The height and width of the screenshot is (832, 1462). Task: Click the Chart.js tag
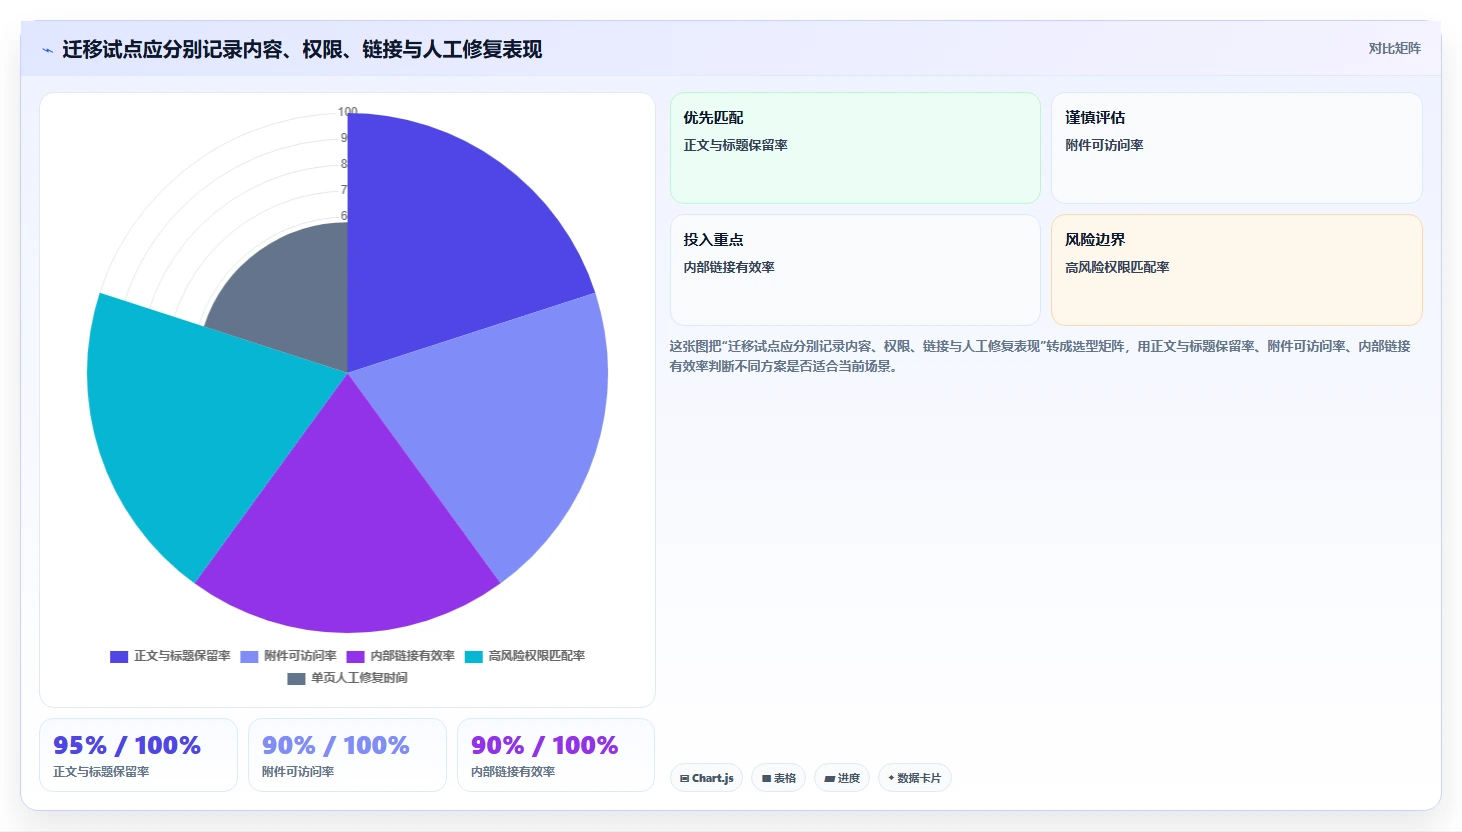click(706, 778)
